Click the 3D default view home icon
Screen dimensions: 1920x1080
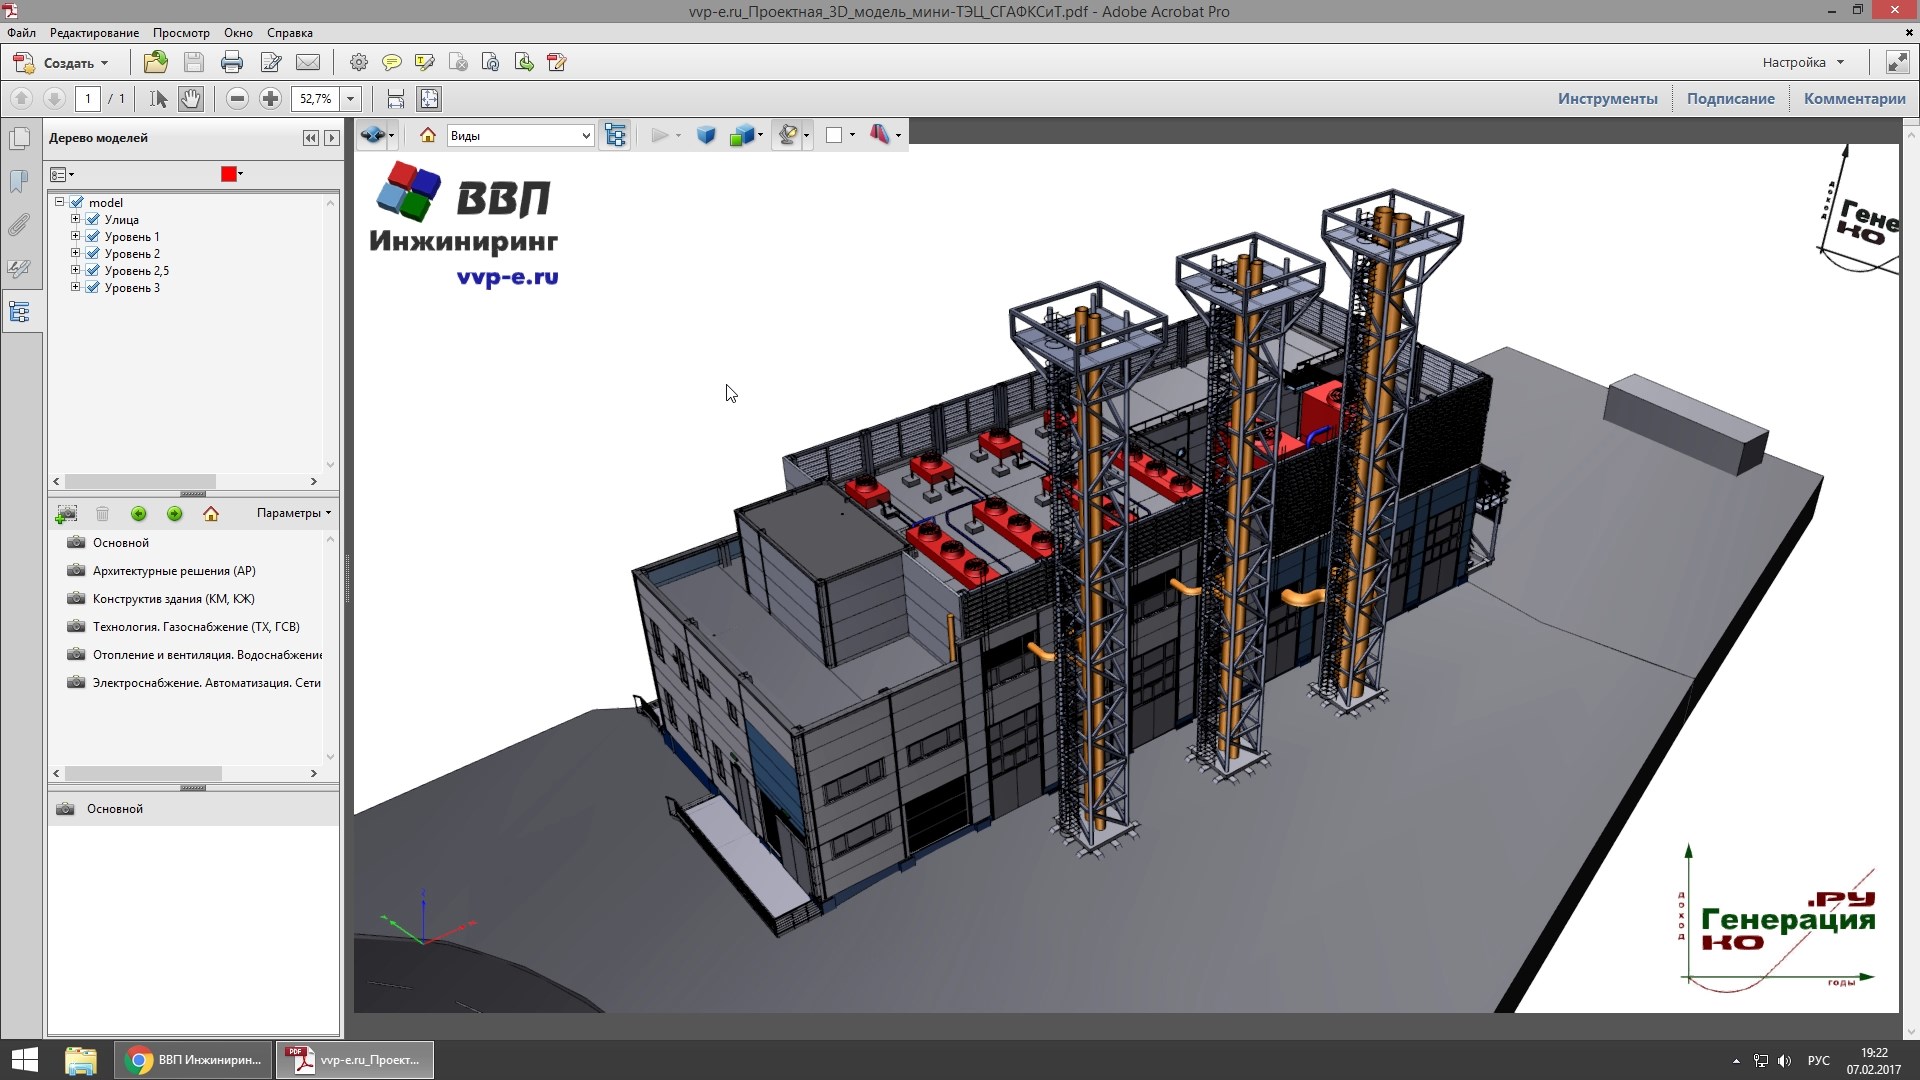point(428,135)
